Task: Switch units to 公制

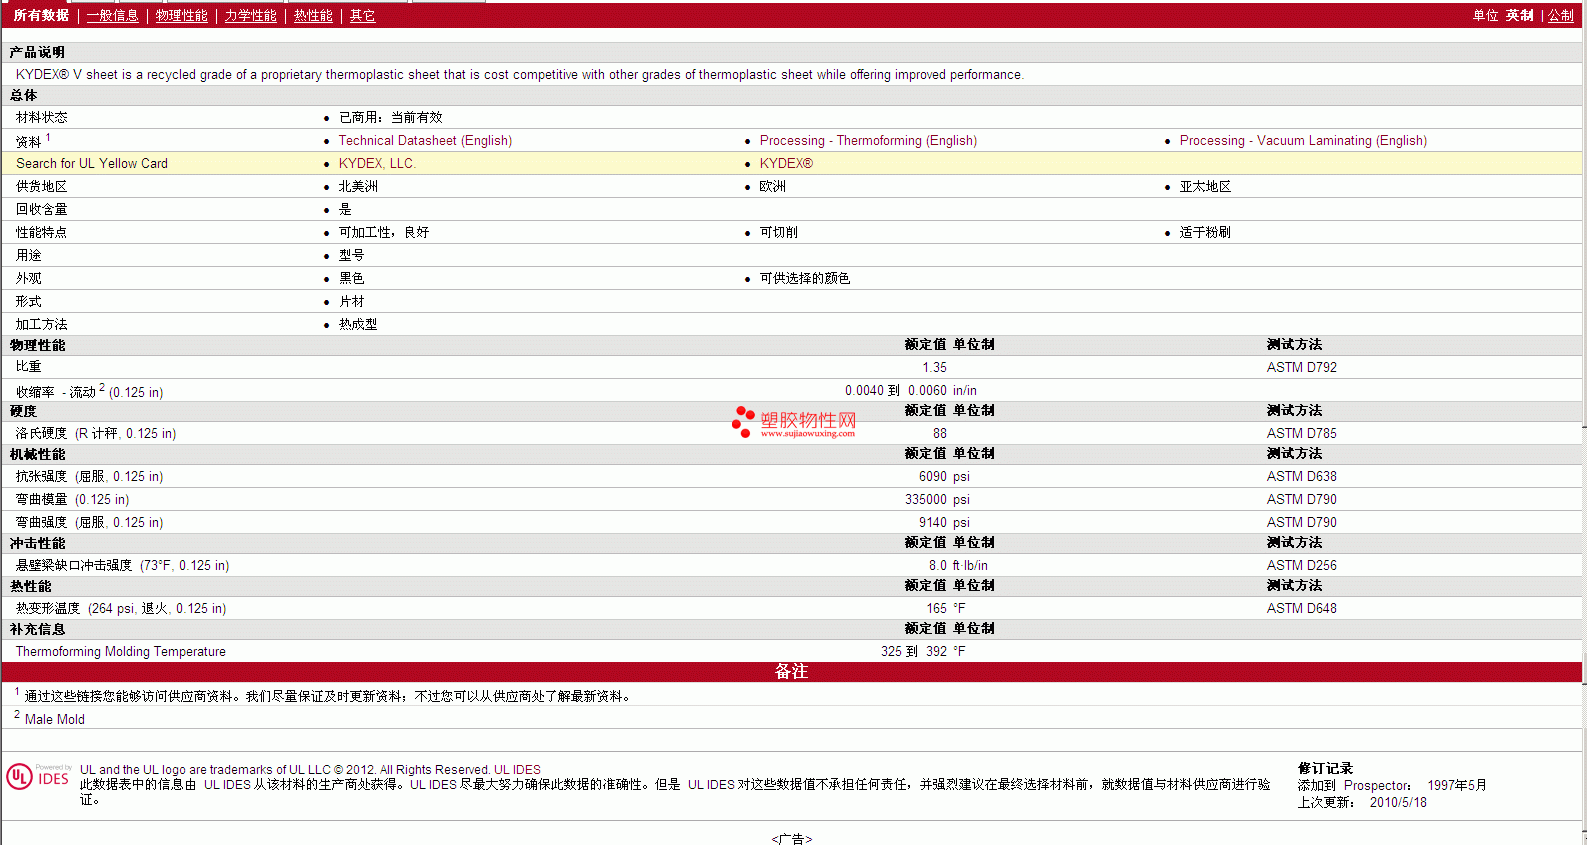Action: 1561,16
